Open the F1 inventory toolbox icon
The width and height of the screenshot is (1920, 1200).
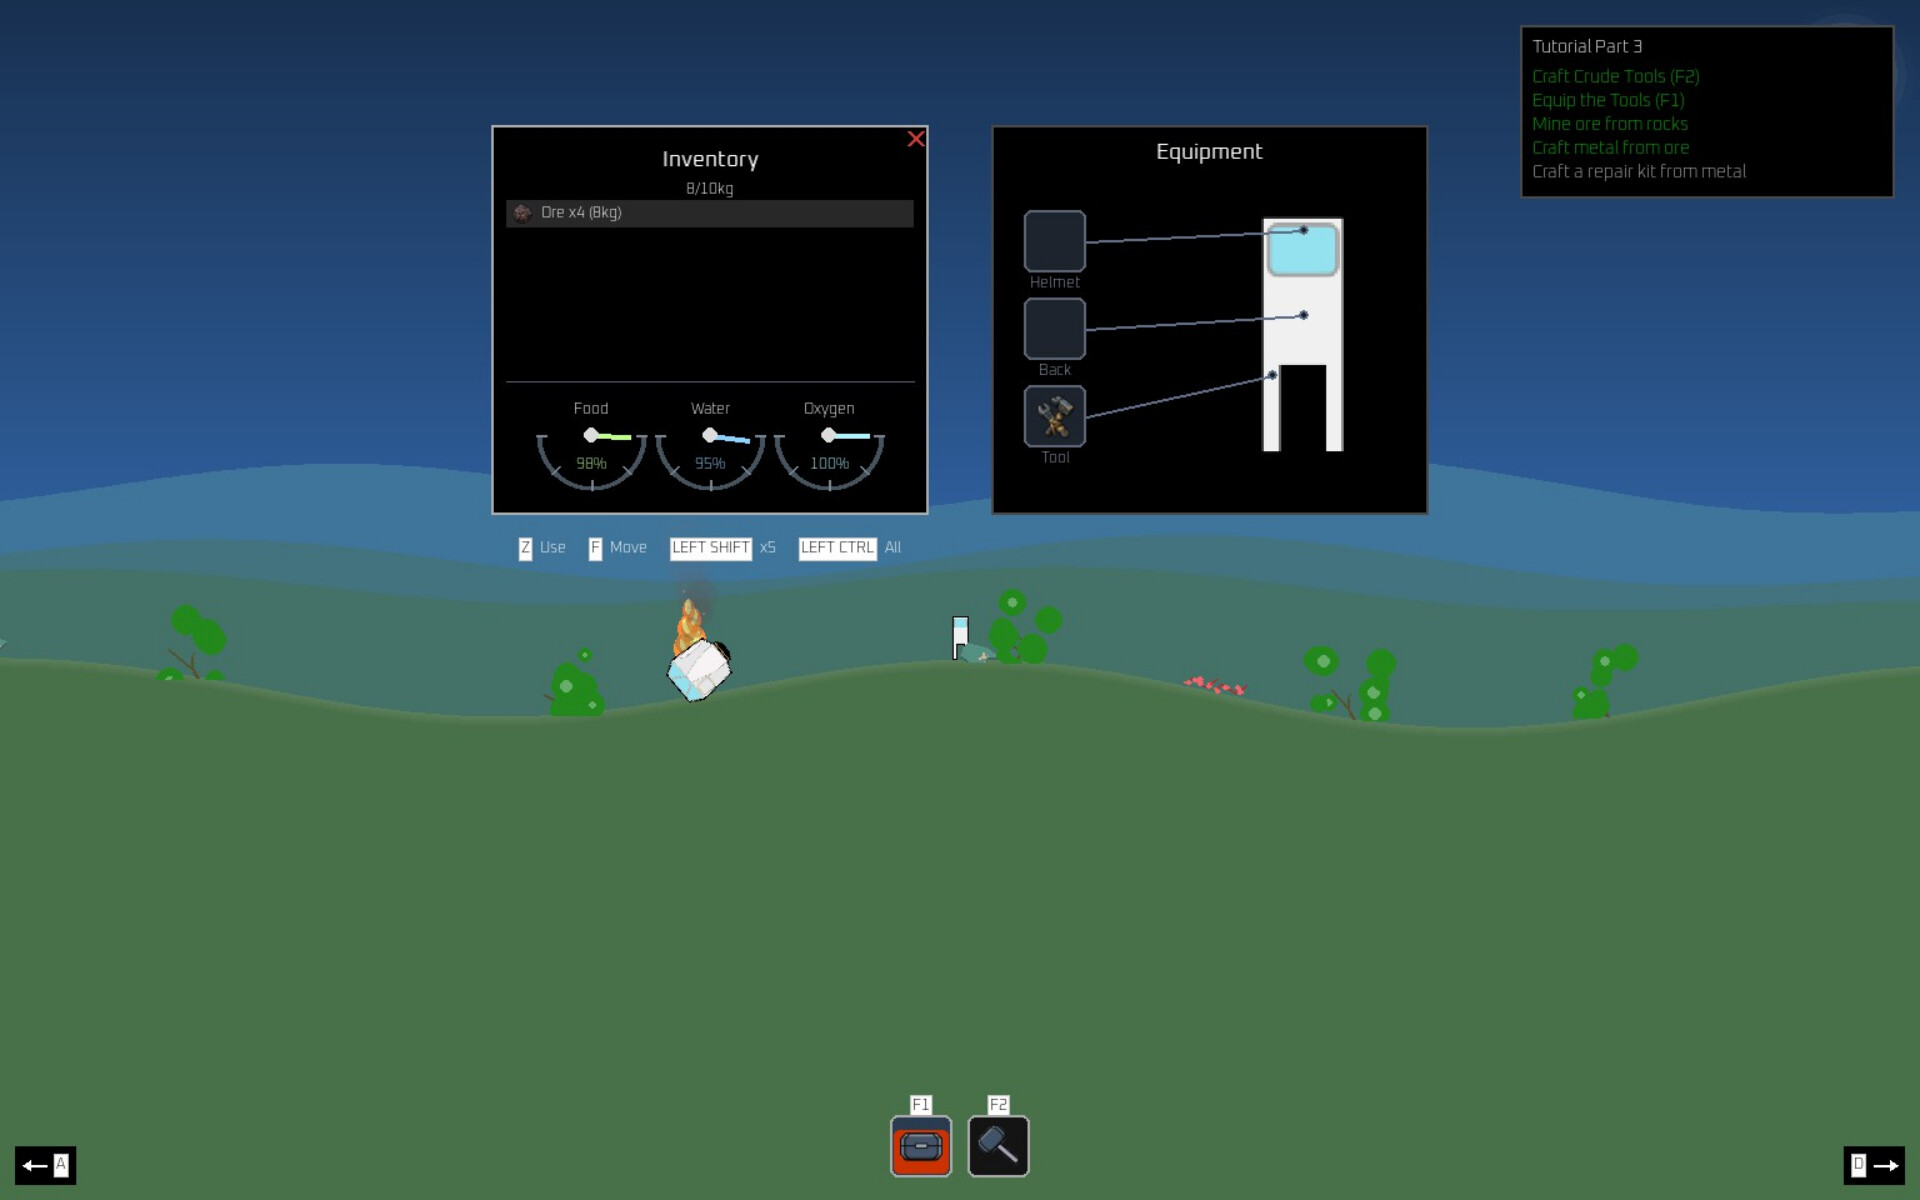click(920, 1145)
